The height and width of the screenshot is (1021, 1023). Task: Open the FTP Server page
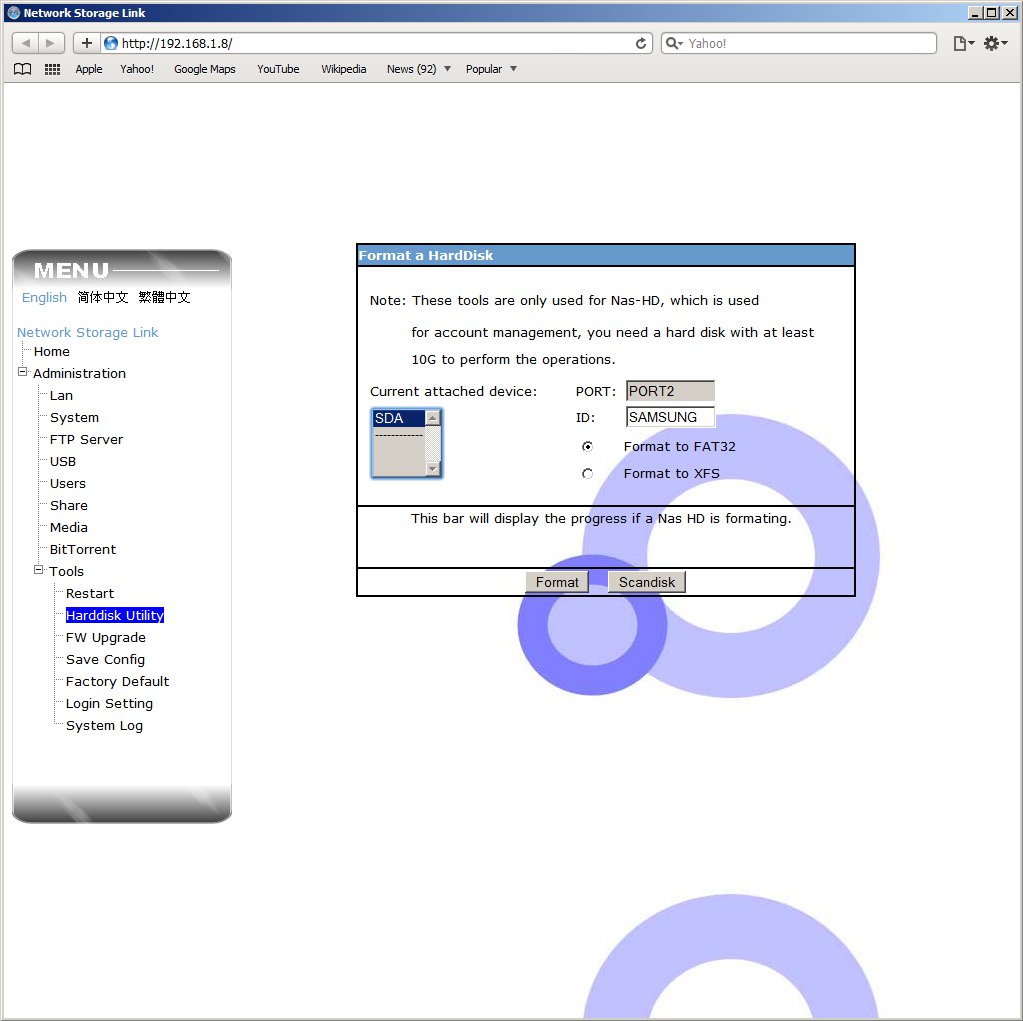[x=86, y=439]
